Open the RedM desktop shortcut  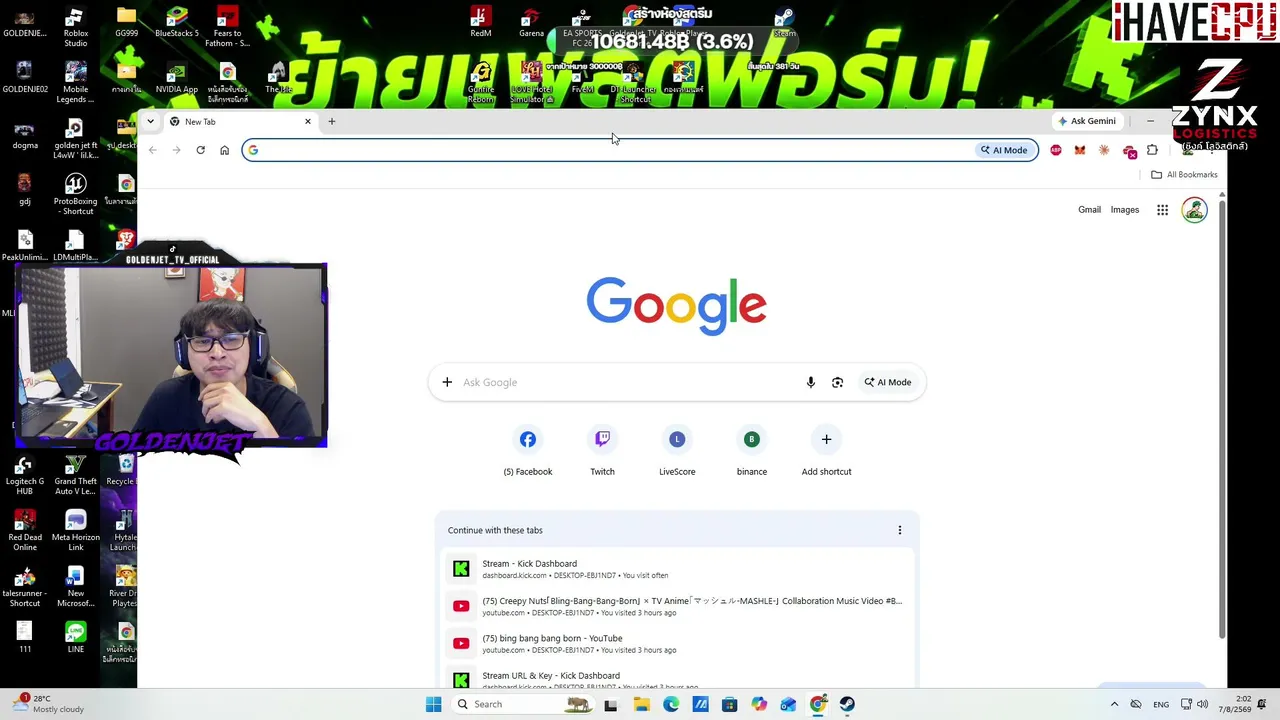point(481,23)
